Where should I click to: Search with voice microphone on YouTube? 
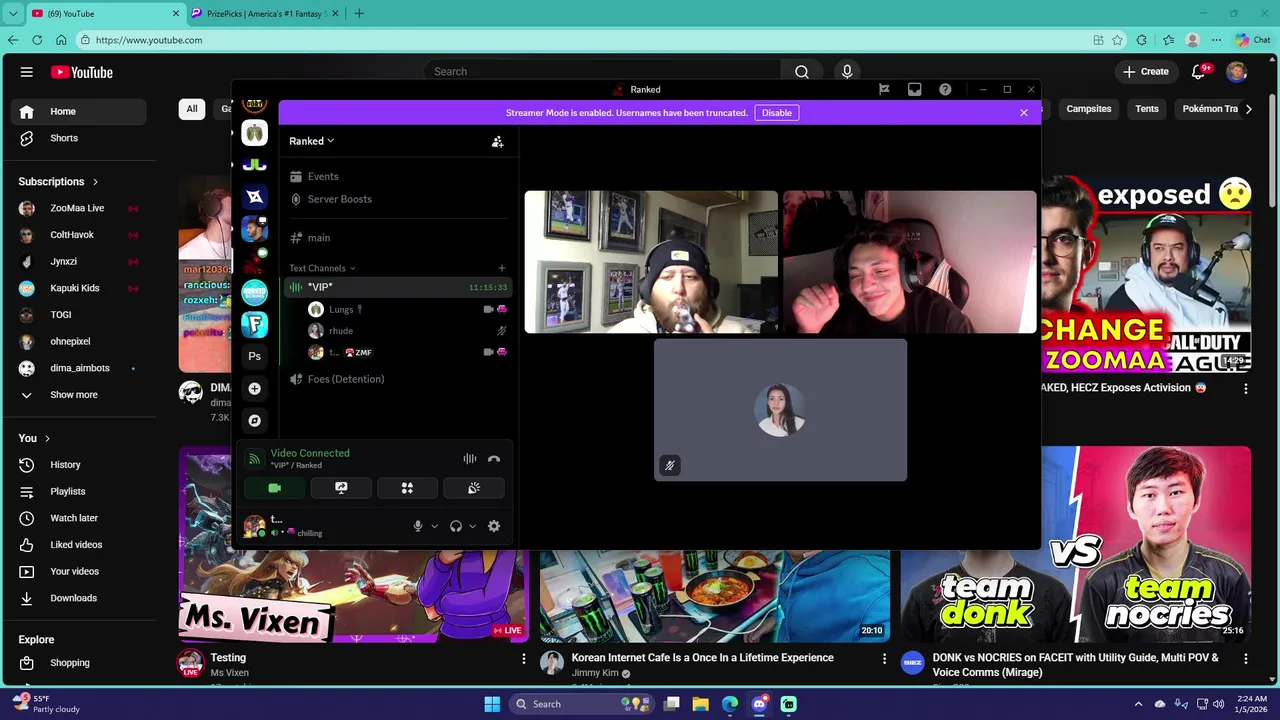click(847, 71)
